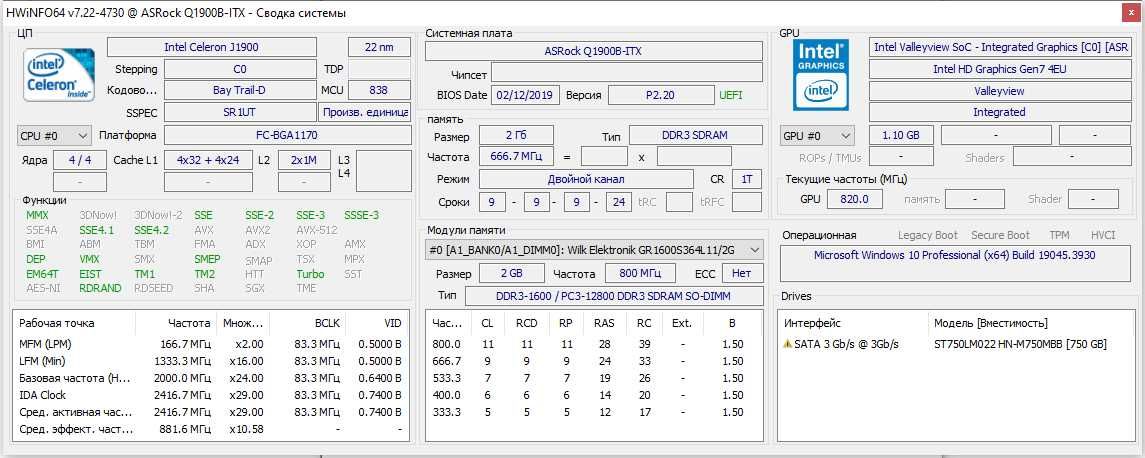Viewport: 1145px width, 458px height.
Task: Click the CR value 1T
Action: click(746, 180)
